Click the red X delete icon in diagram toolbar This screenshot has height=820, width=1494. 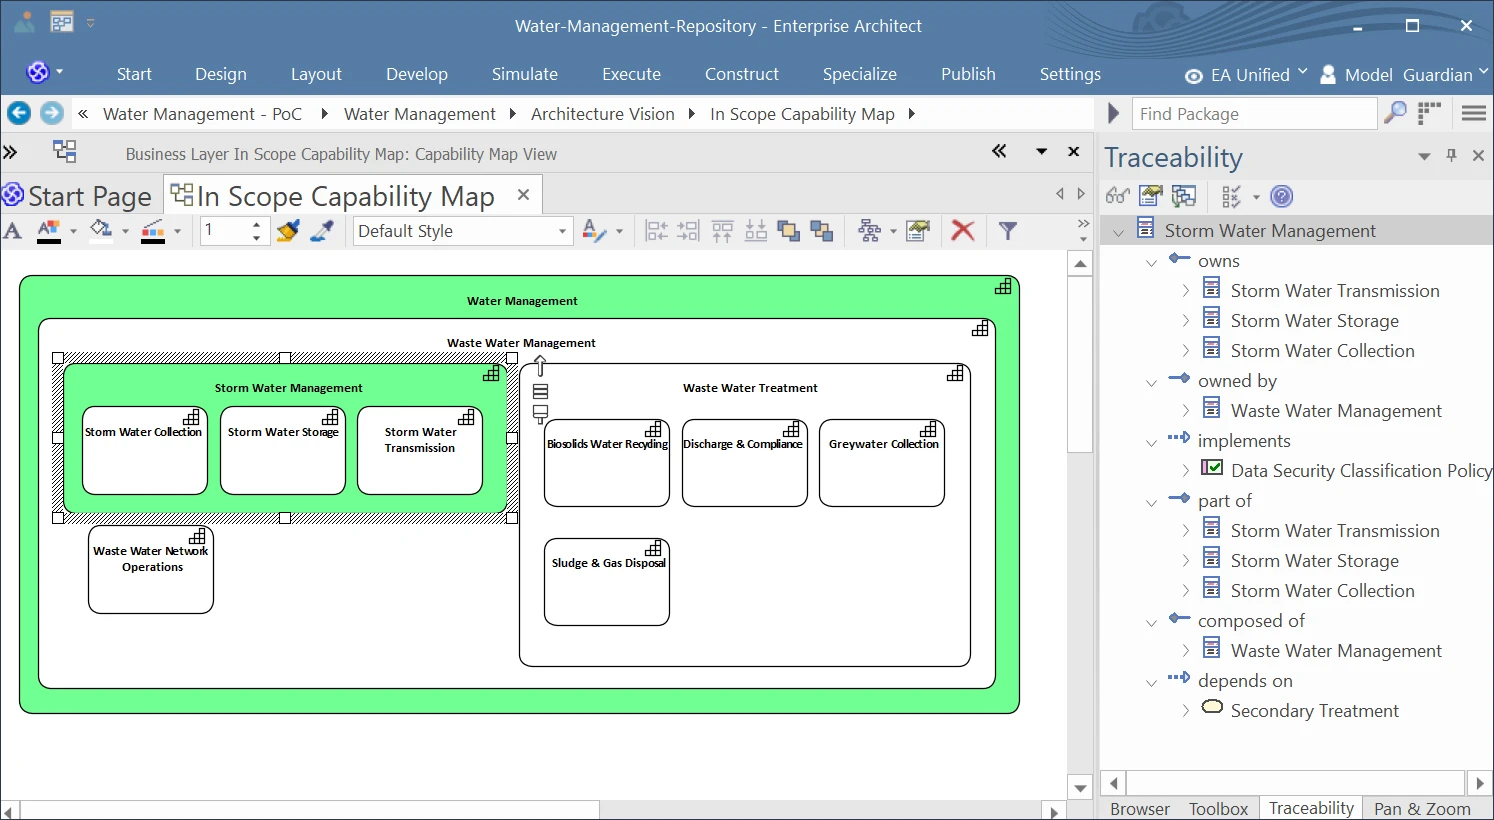tap(962, 231)
